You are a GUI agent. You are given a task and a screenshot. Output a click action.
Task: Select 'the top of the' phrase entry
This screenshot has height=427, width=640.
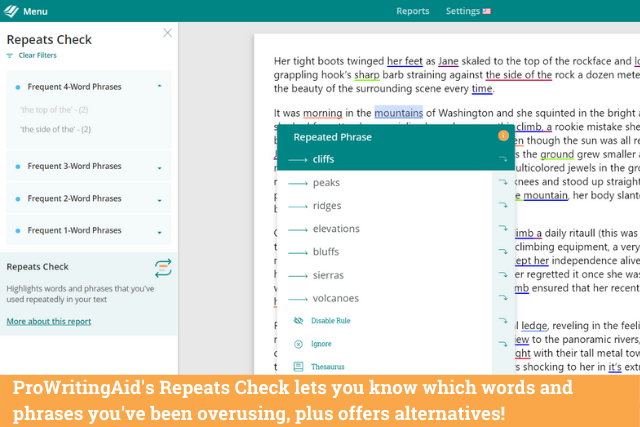(54, 110)
